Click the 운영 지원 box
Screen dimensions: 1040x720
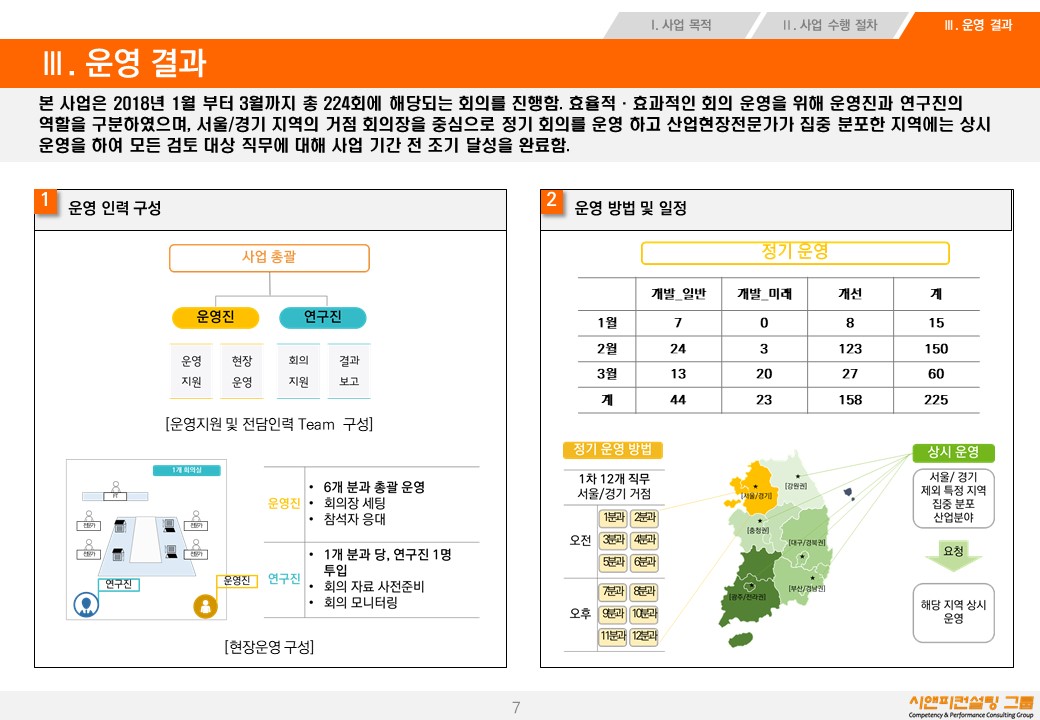(x=191, y=371)
